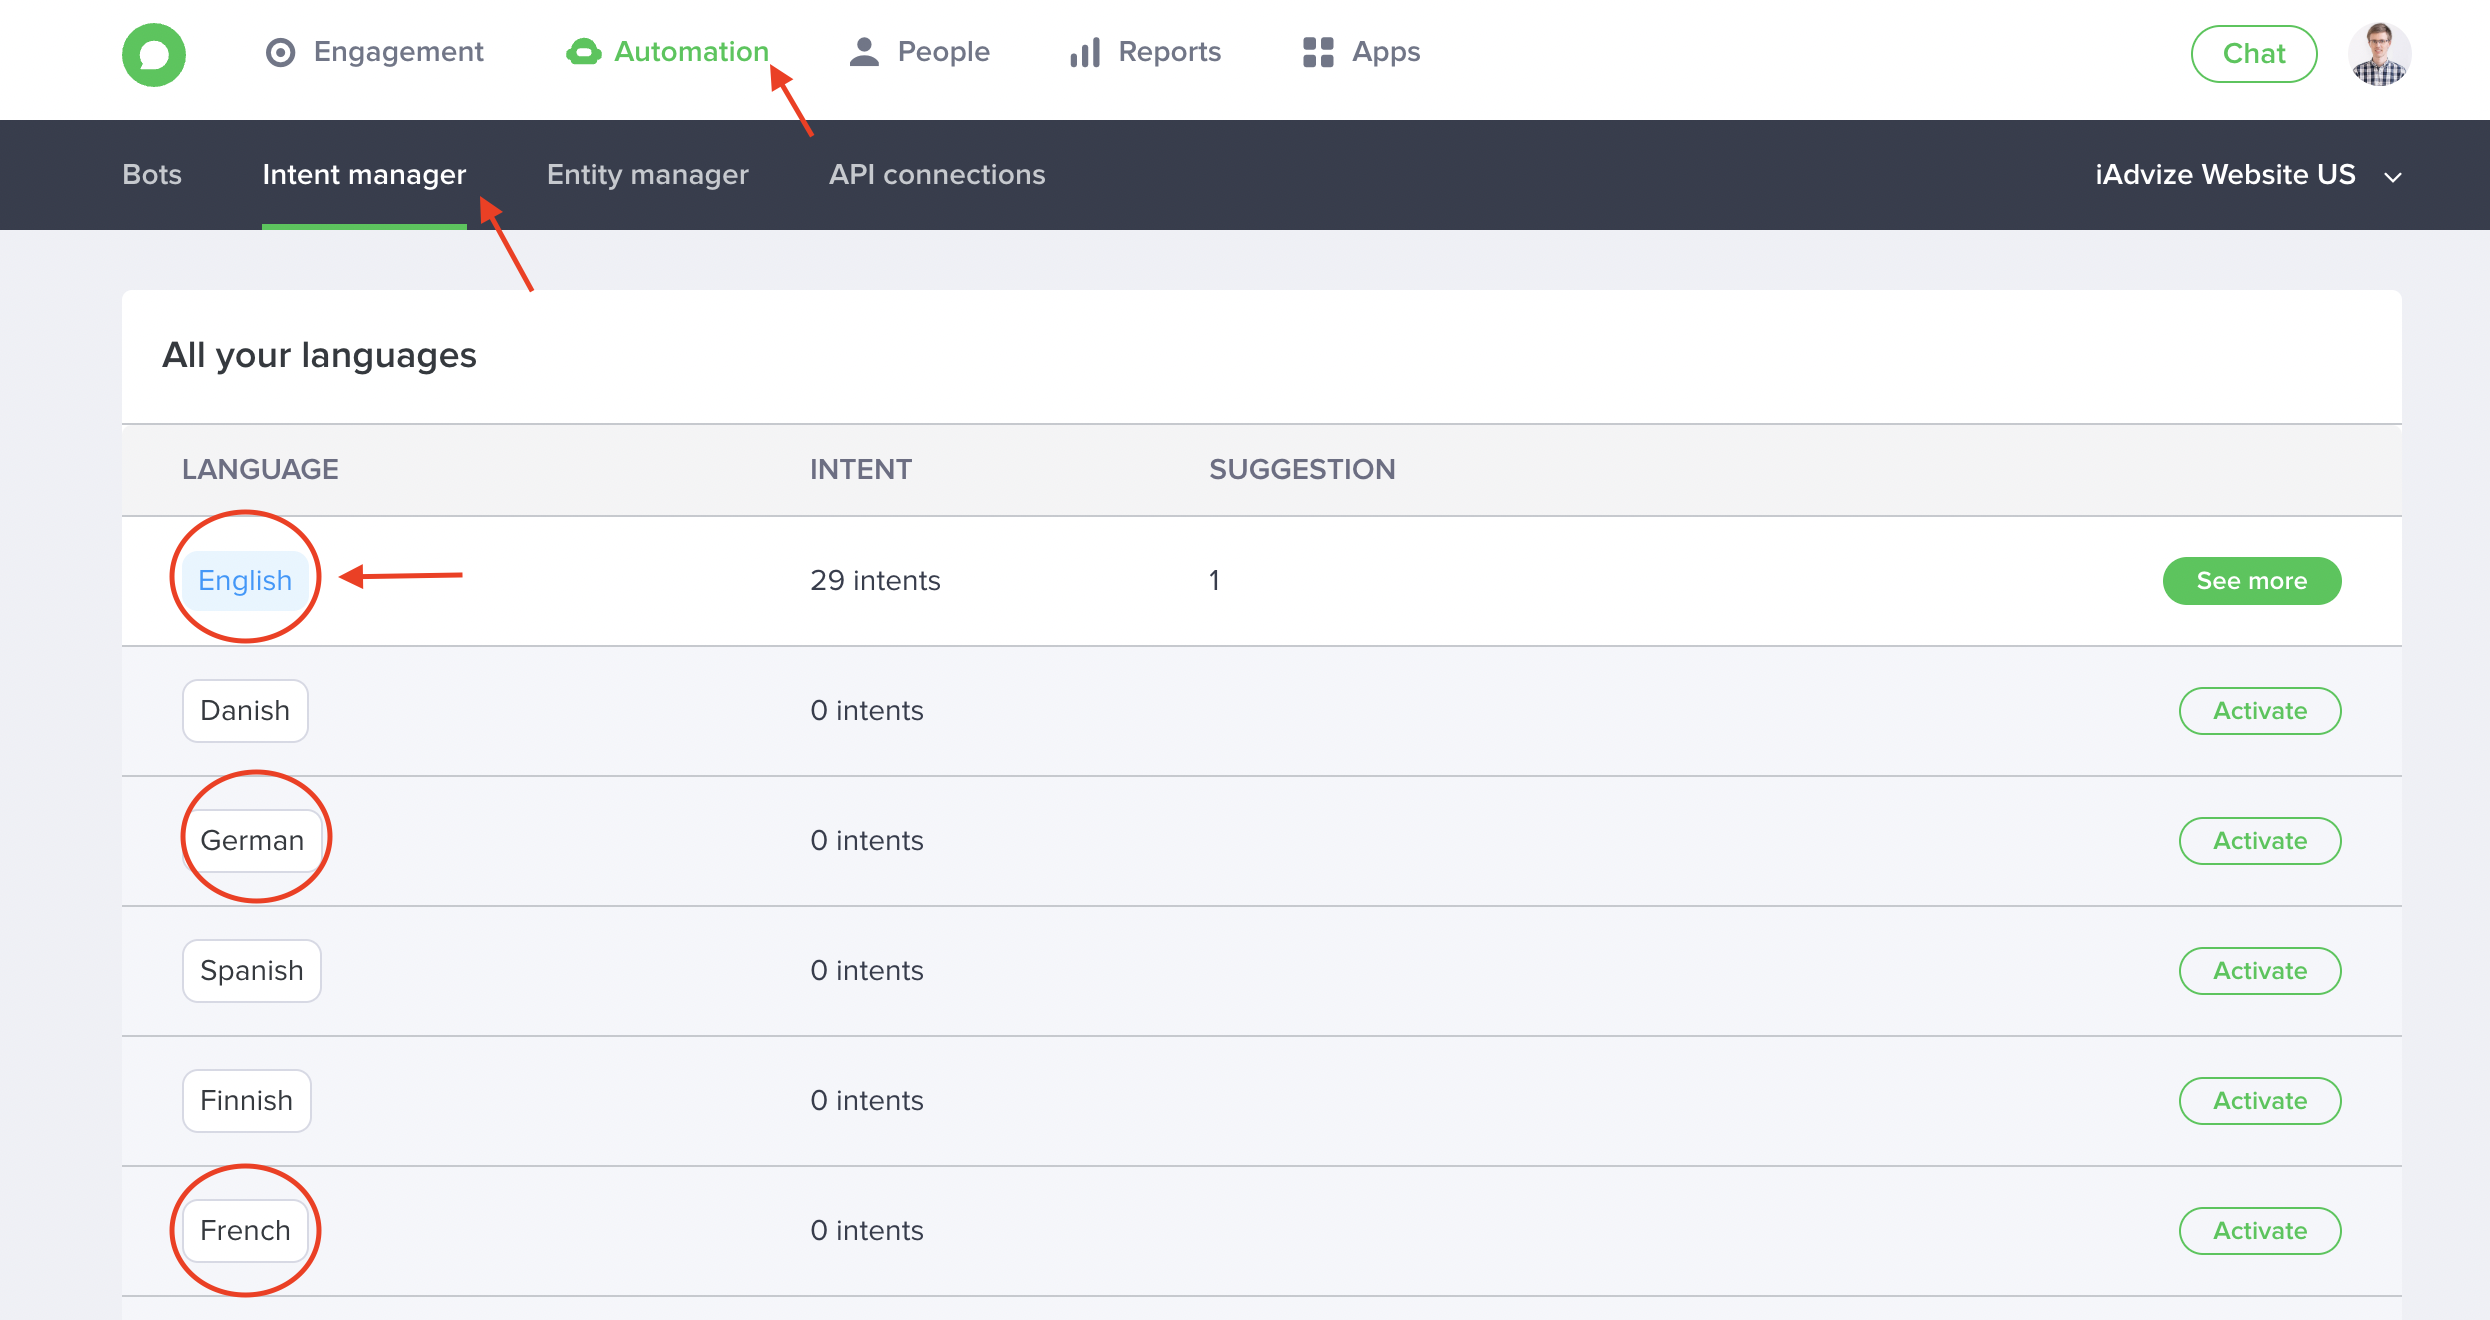Image resolution: width=2490 pixels, height=1320 pixels.
Task: Click the 'All your languages' heading
Action: click(x=319, y=356)
